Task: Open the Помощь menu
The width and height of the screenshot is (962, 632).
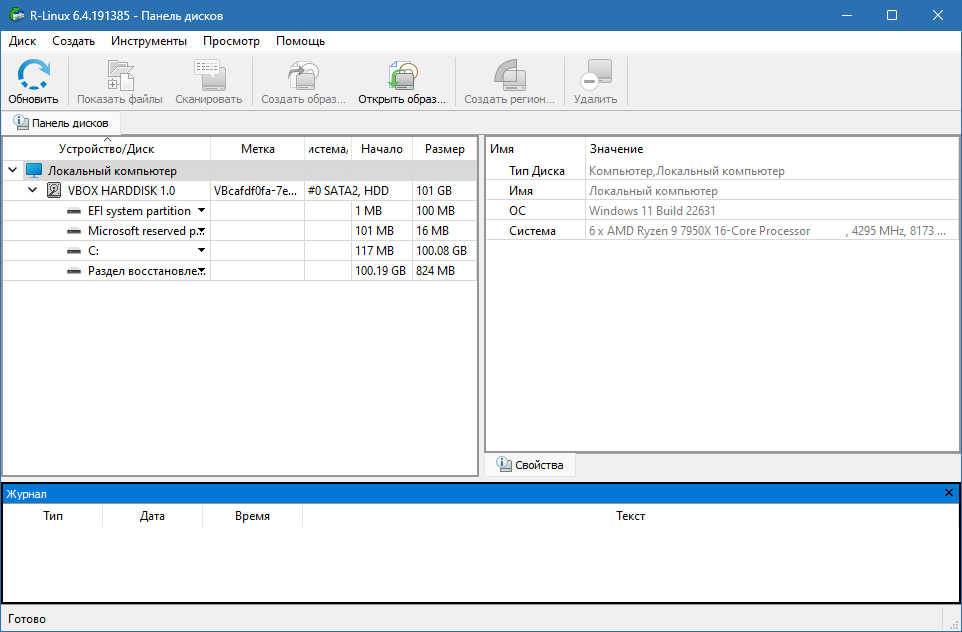Action: click(x=301, y=41)
